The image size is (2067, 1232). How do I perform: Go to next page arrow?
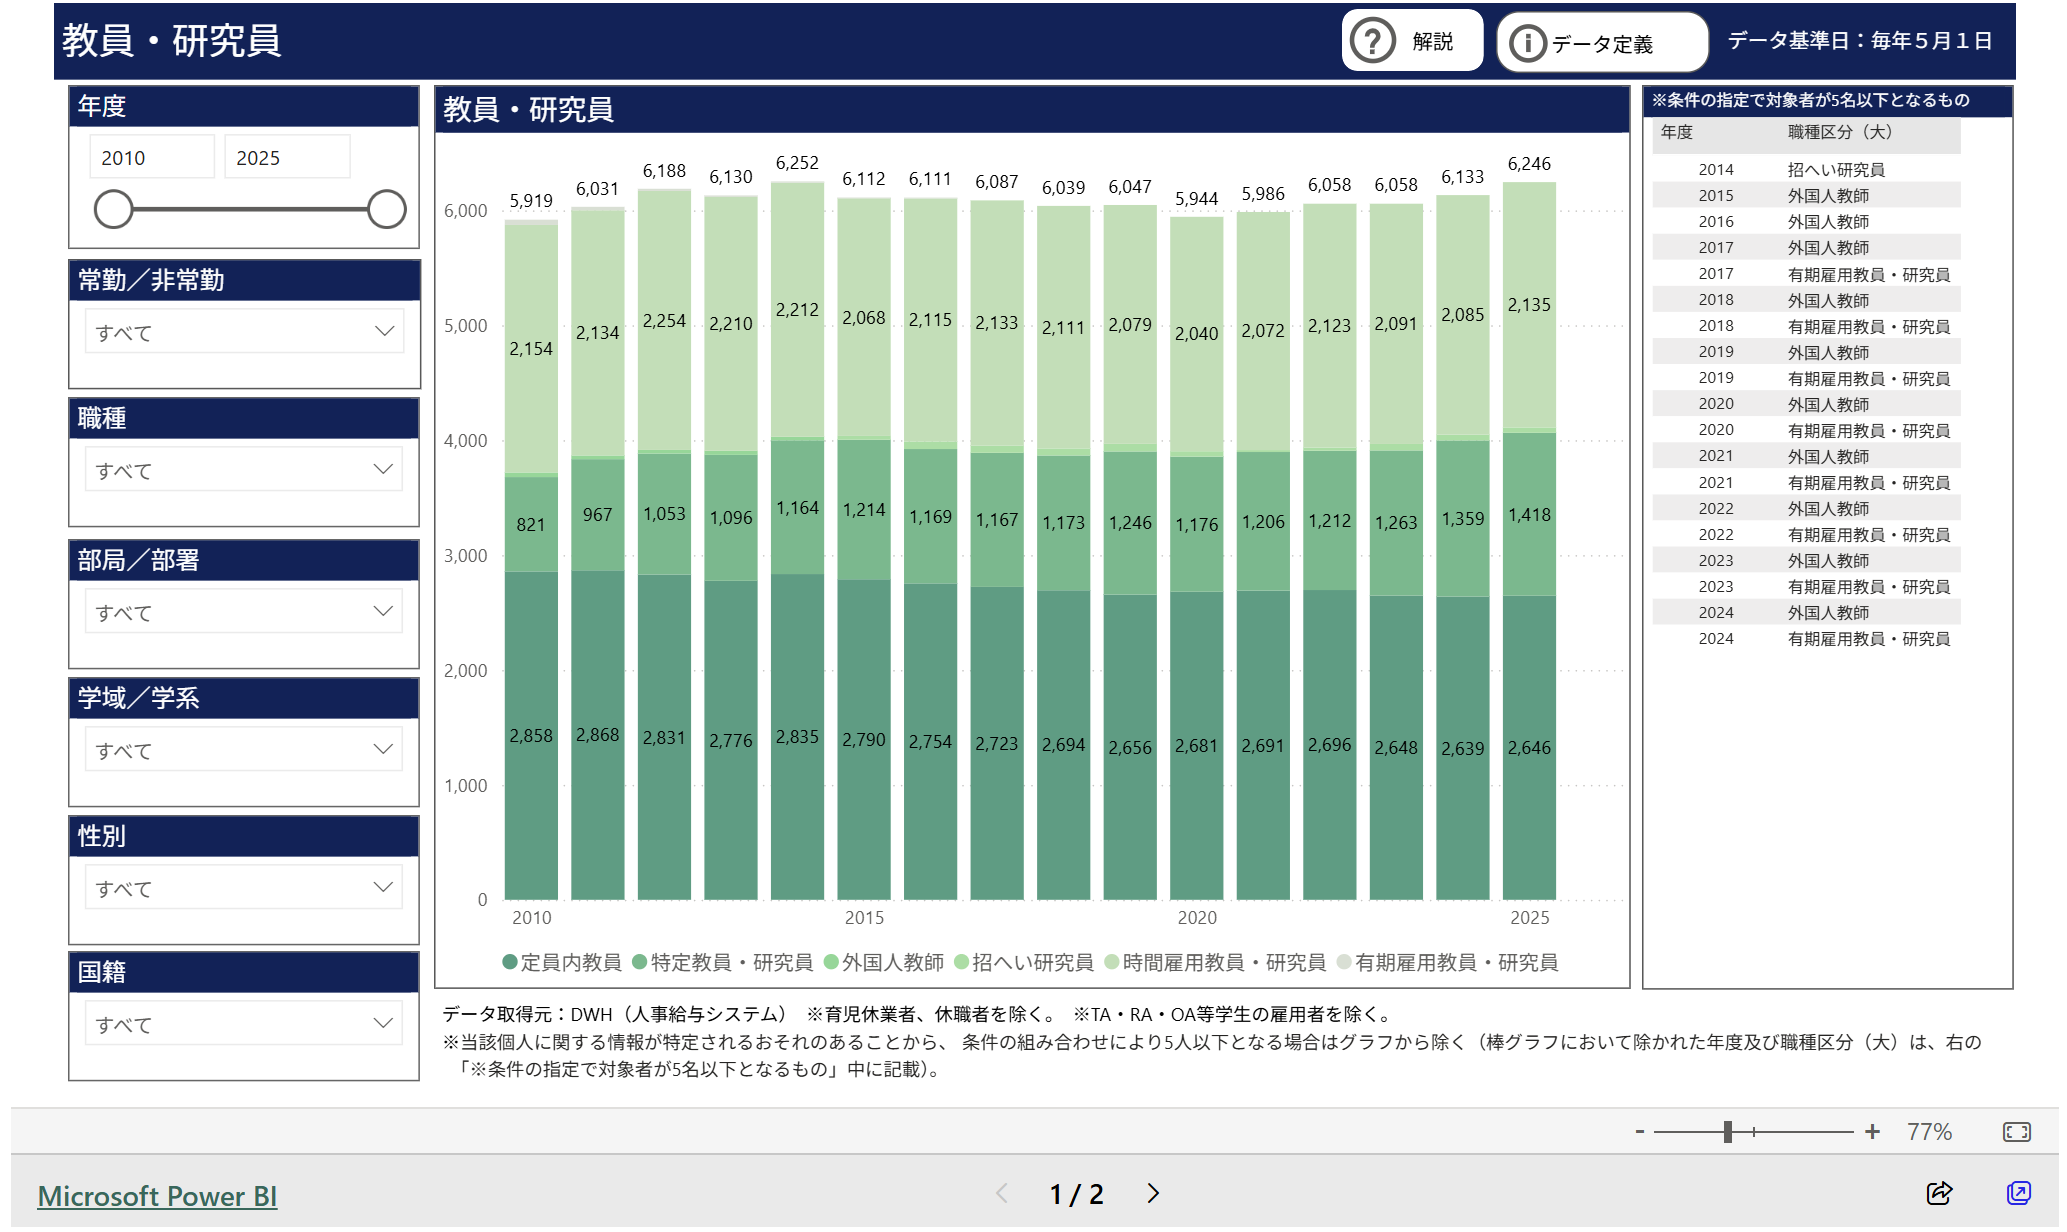click(x=1153, y=1193)
